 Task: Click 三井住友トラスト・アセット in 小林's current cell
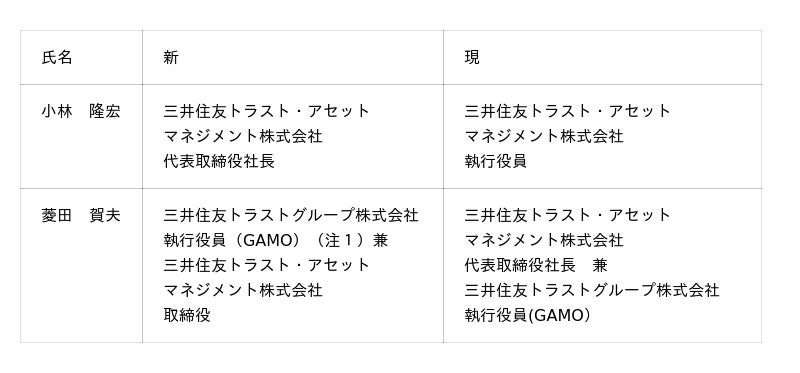(567, 111)
